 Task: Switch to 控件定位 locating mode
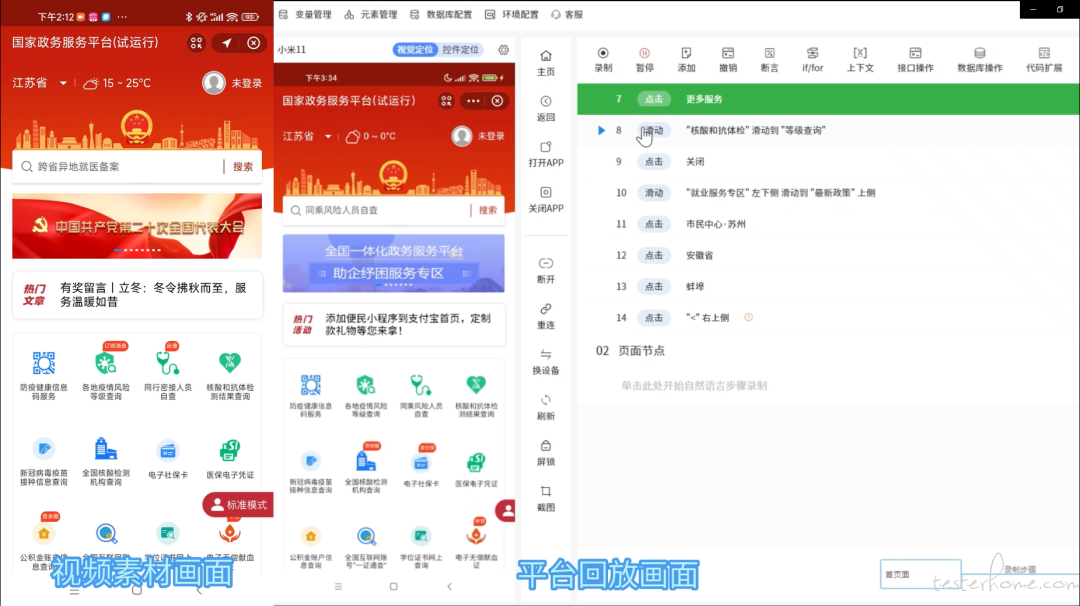[460, 50]
